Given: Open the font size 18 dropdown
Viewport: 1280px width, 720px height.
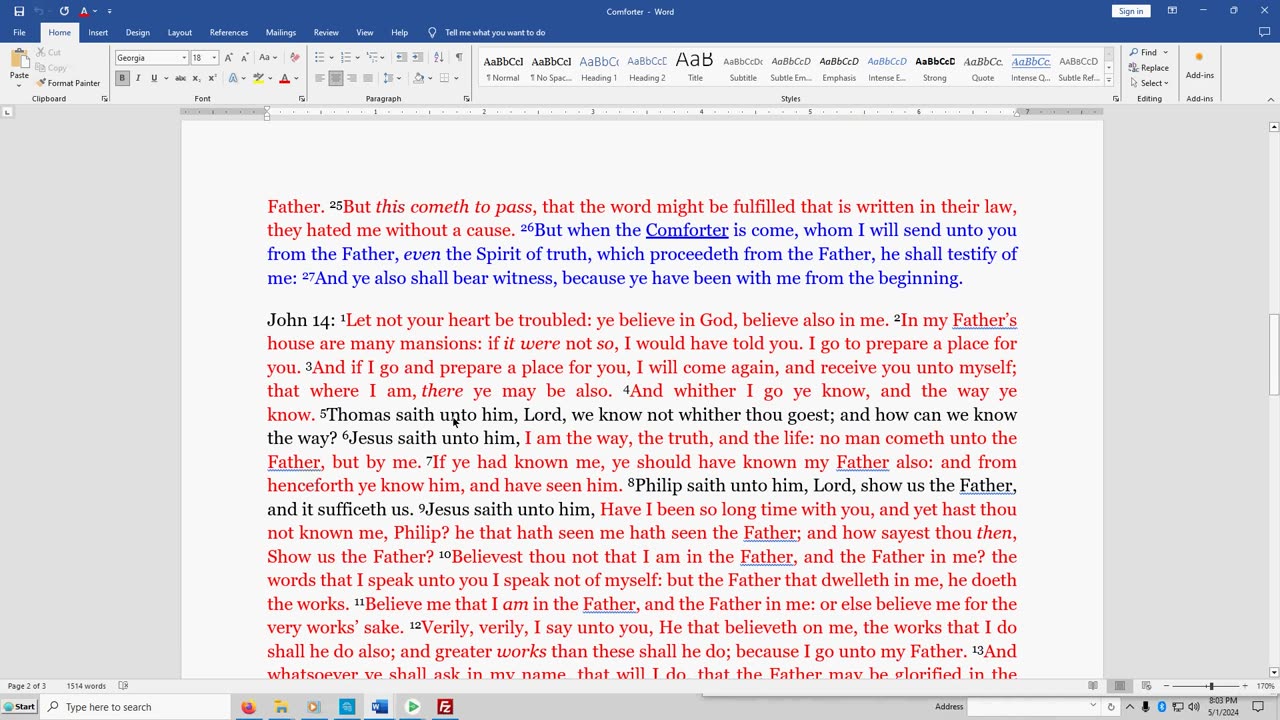Looking at the screenshot, I should pyautogui.click(x=213, y=58).
